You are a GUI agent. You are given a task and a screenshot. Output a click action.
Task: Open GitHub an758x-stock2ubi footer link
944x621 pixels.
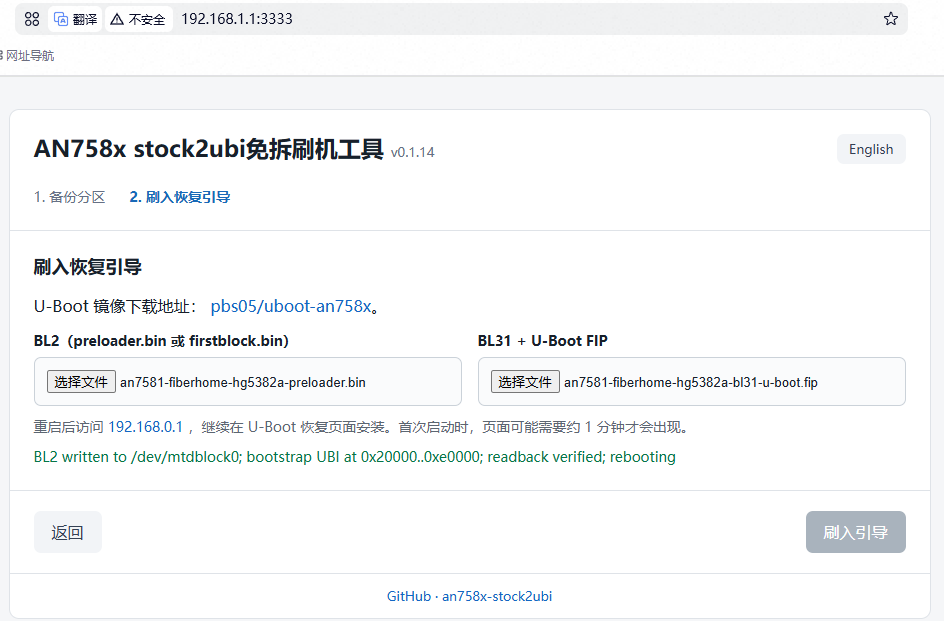pos(469,596)
